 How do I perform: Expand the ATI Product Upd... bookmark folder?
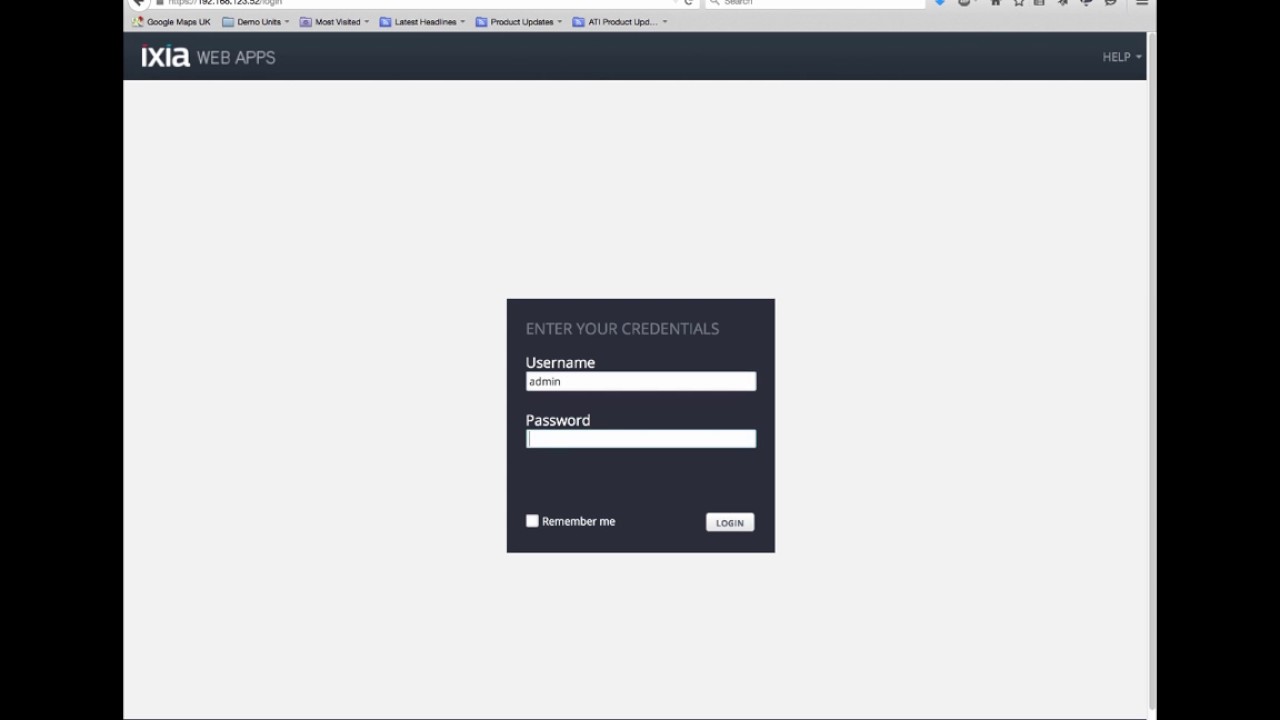(620, 22)
